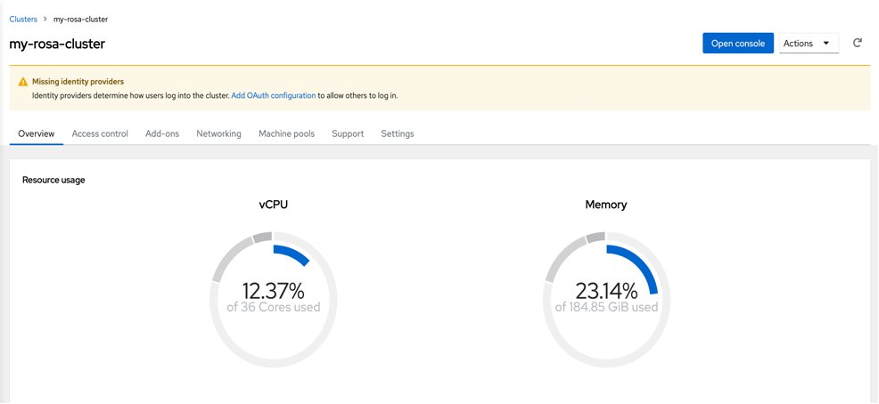Open the Actions dropdown menu
This screenshot has width=879, height=404.
click(x=807, y=44)
